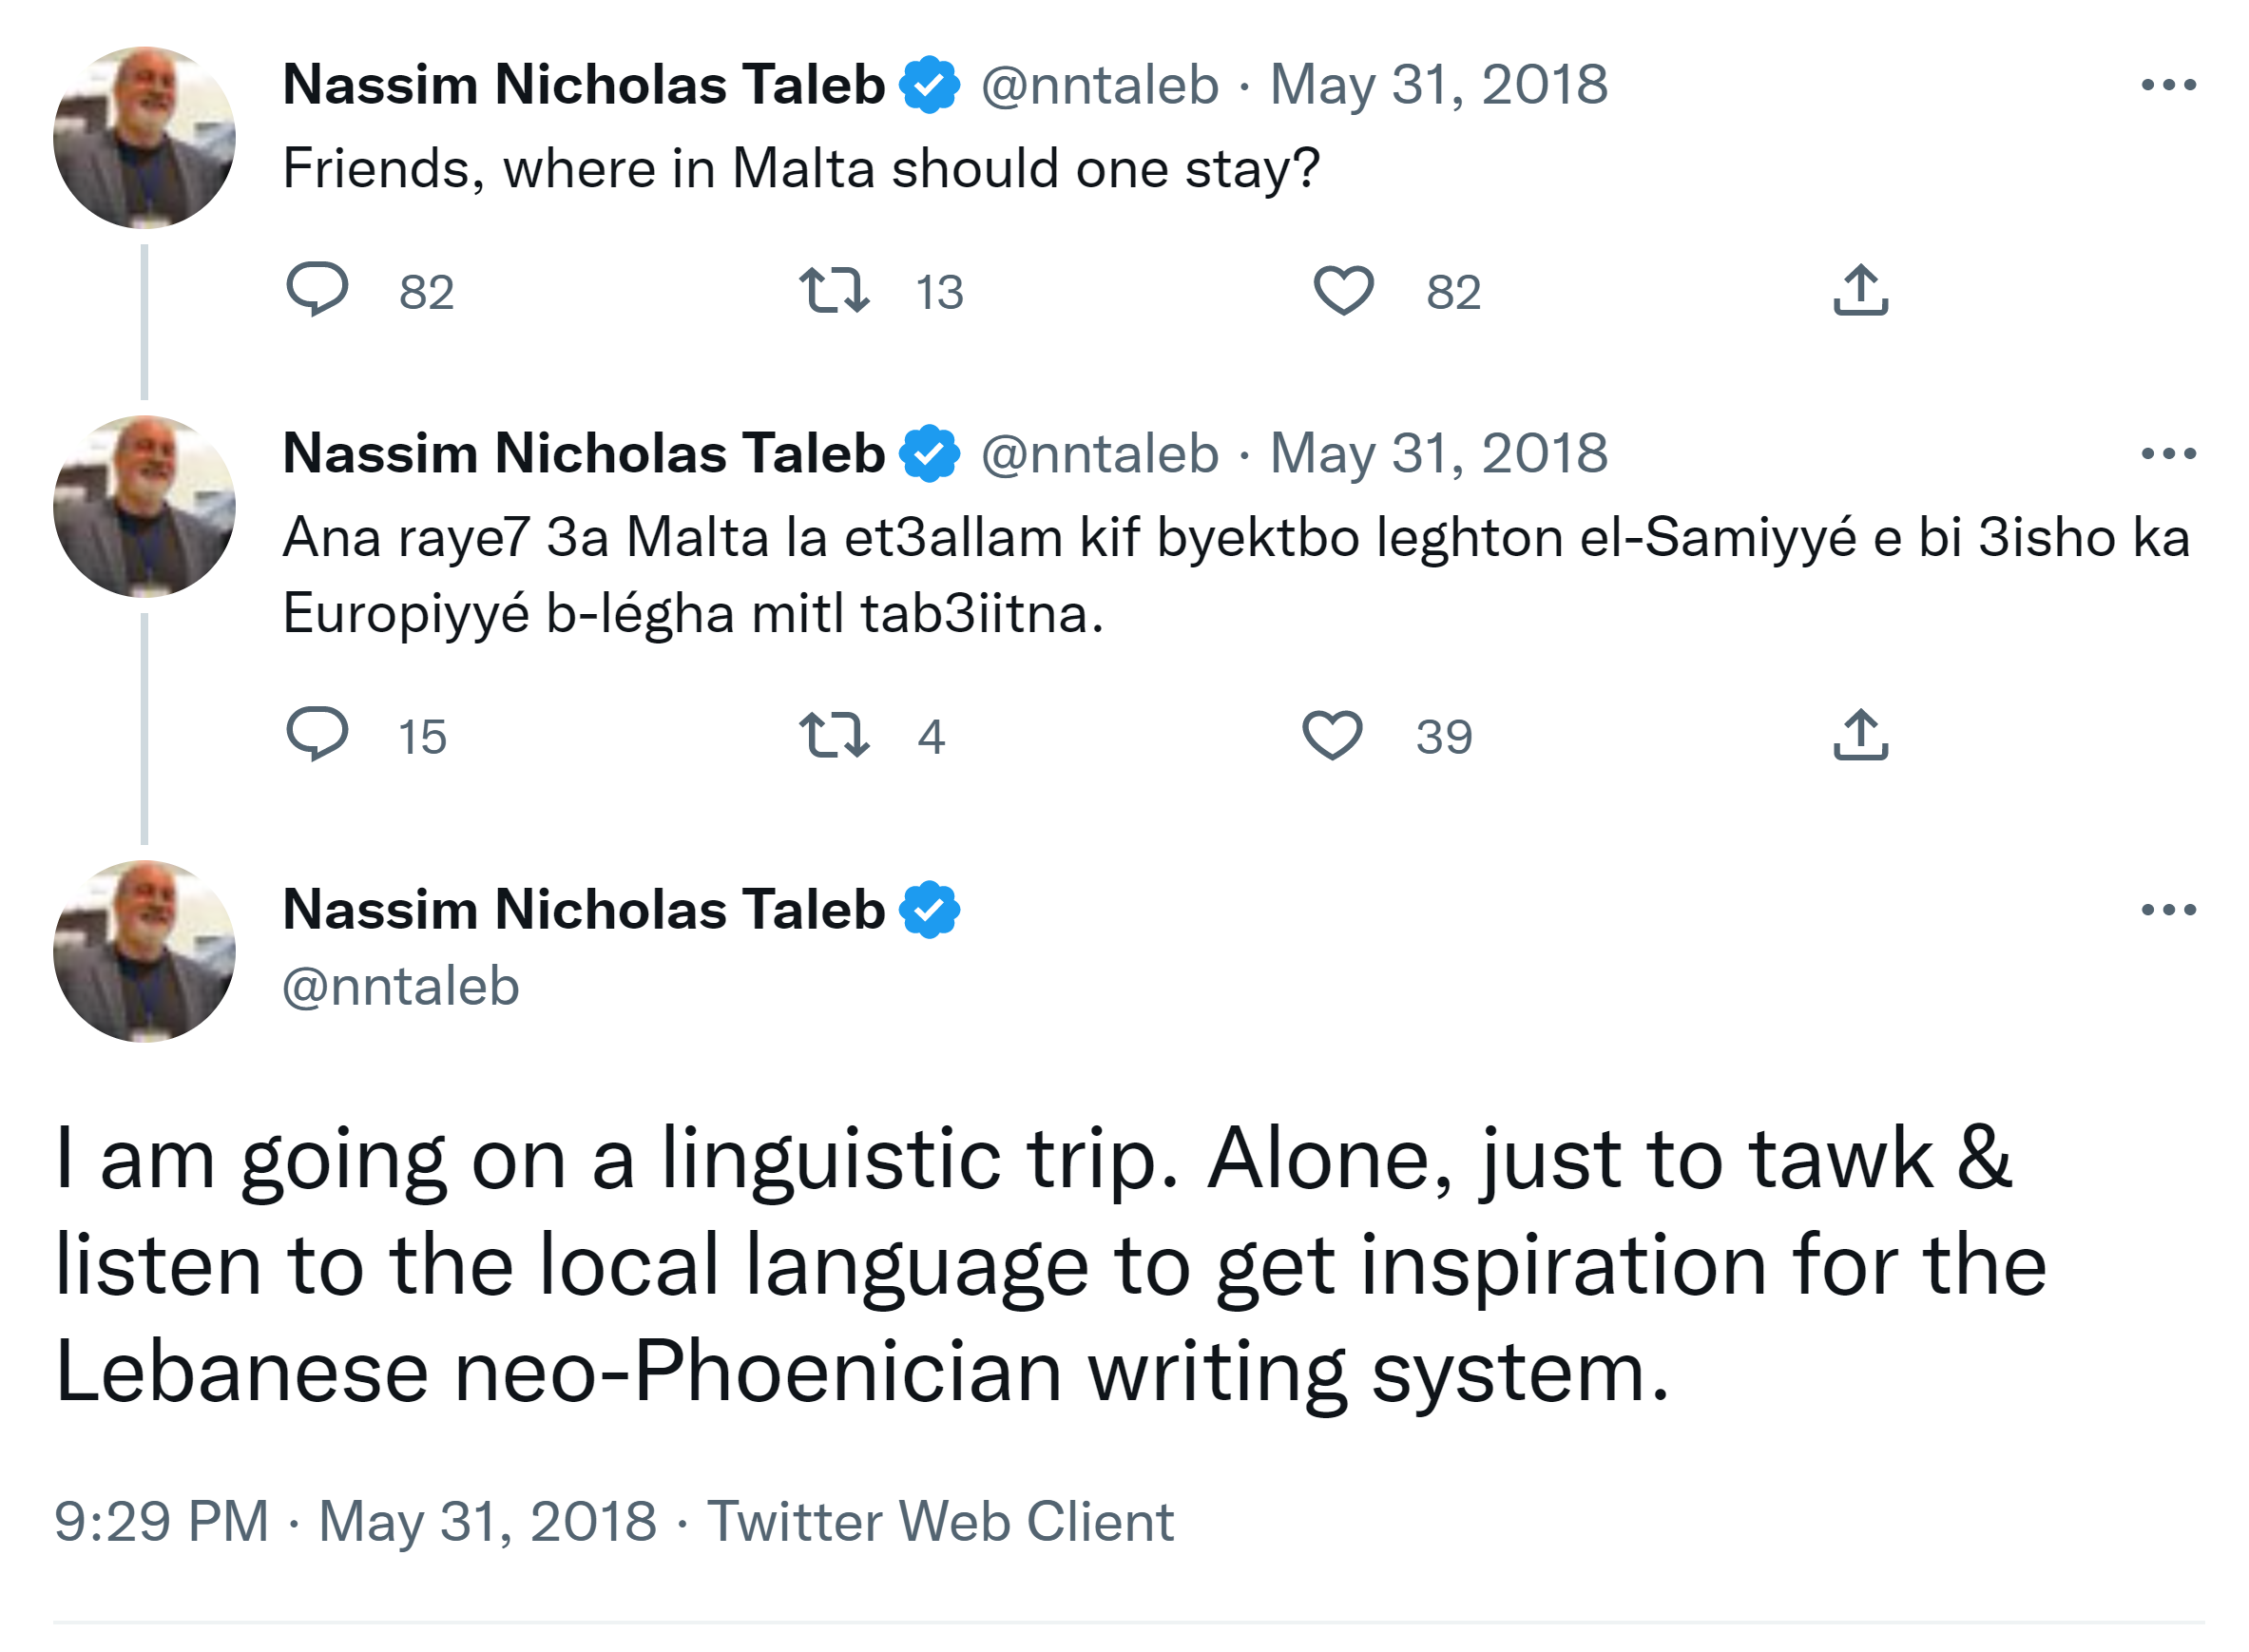Click the verified badge on the third tweet

(x=929, y=909)
